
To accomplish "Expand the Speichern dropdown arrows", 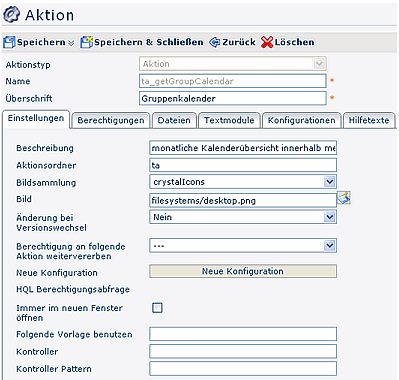I will [71, 43].
